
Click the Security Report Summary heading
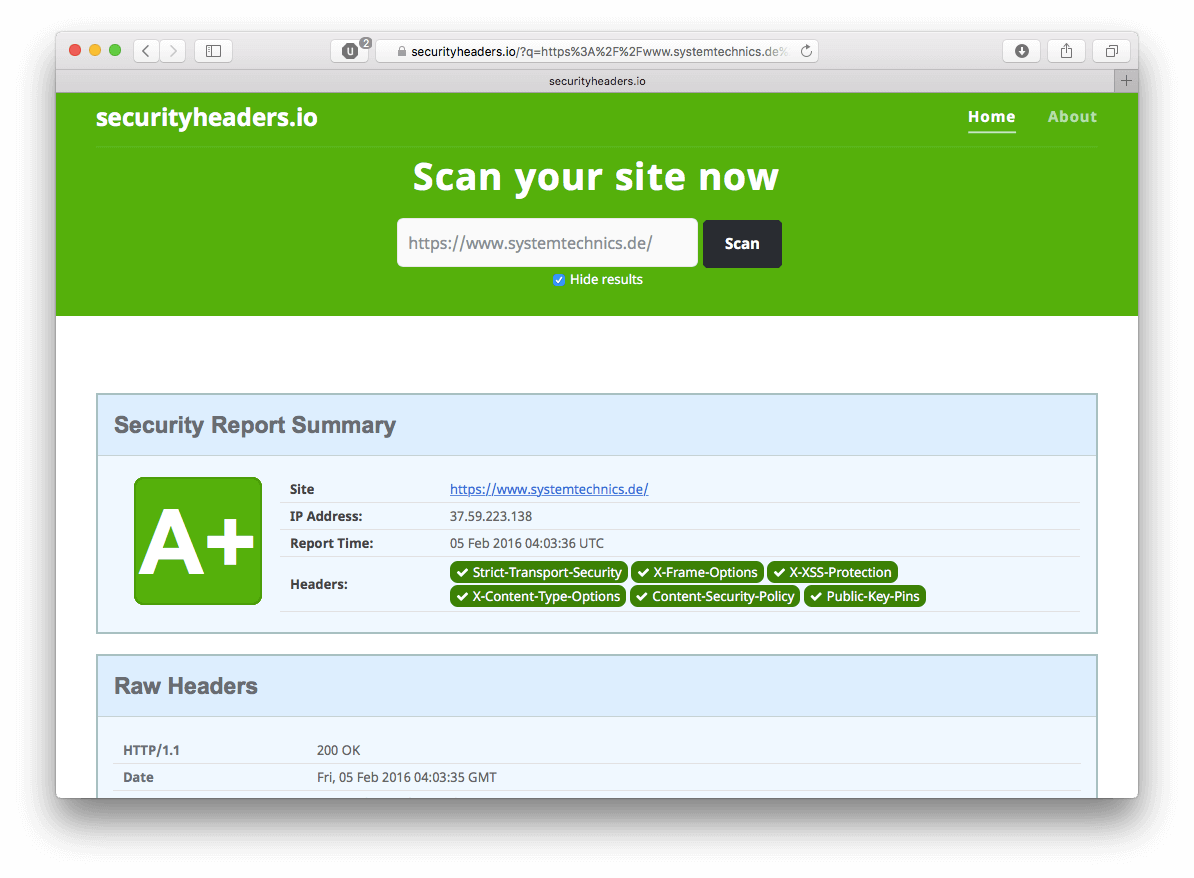click(x=255, y=425)
